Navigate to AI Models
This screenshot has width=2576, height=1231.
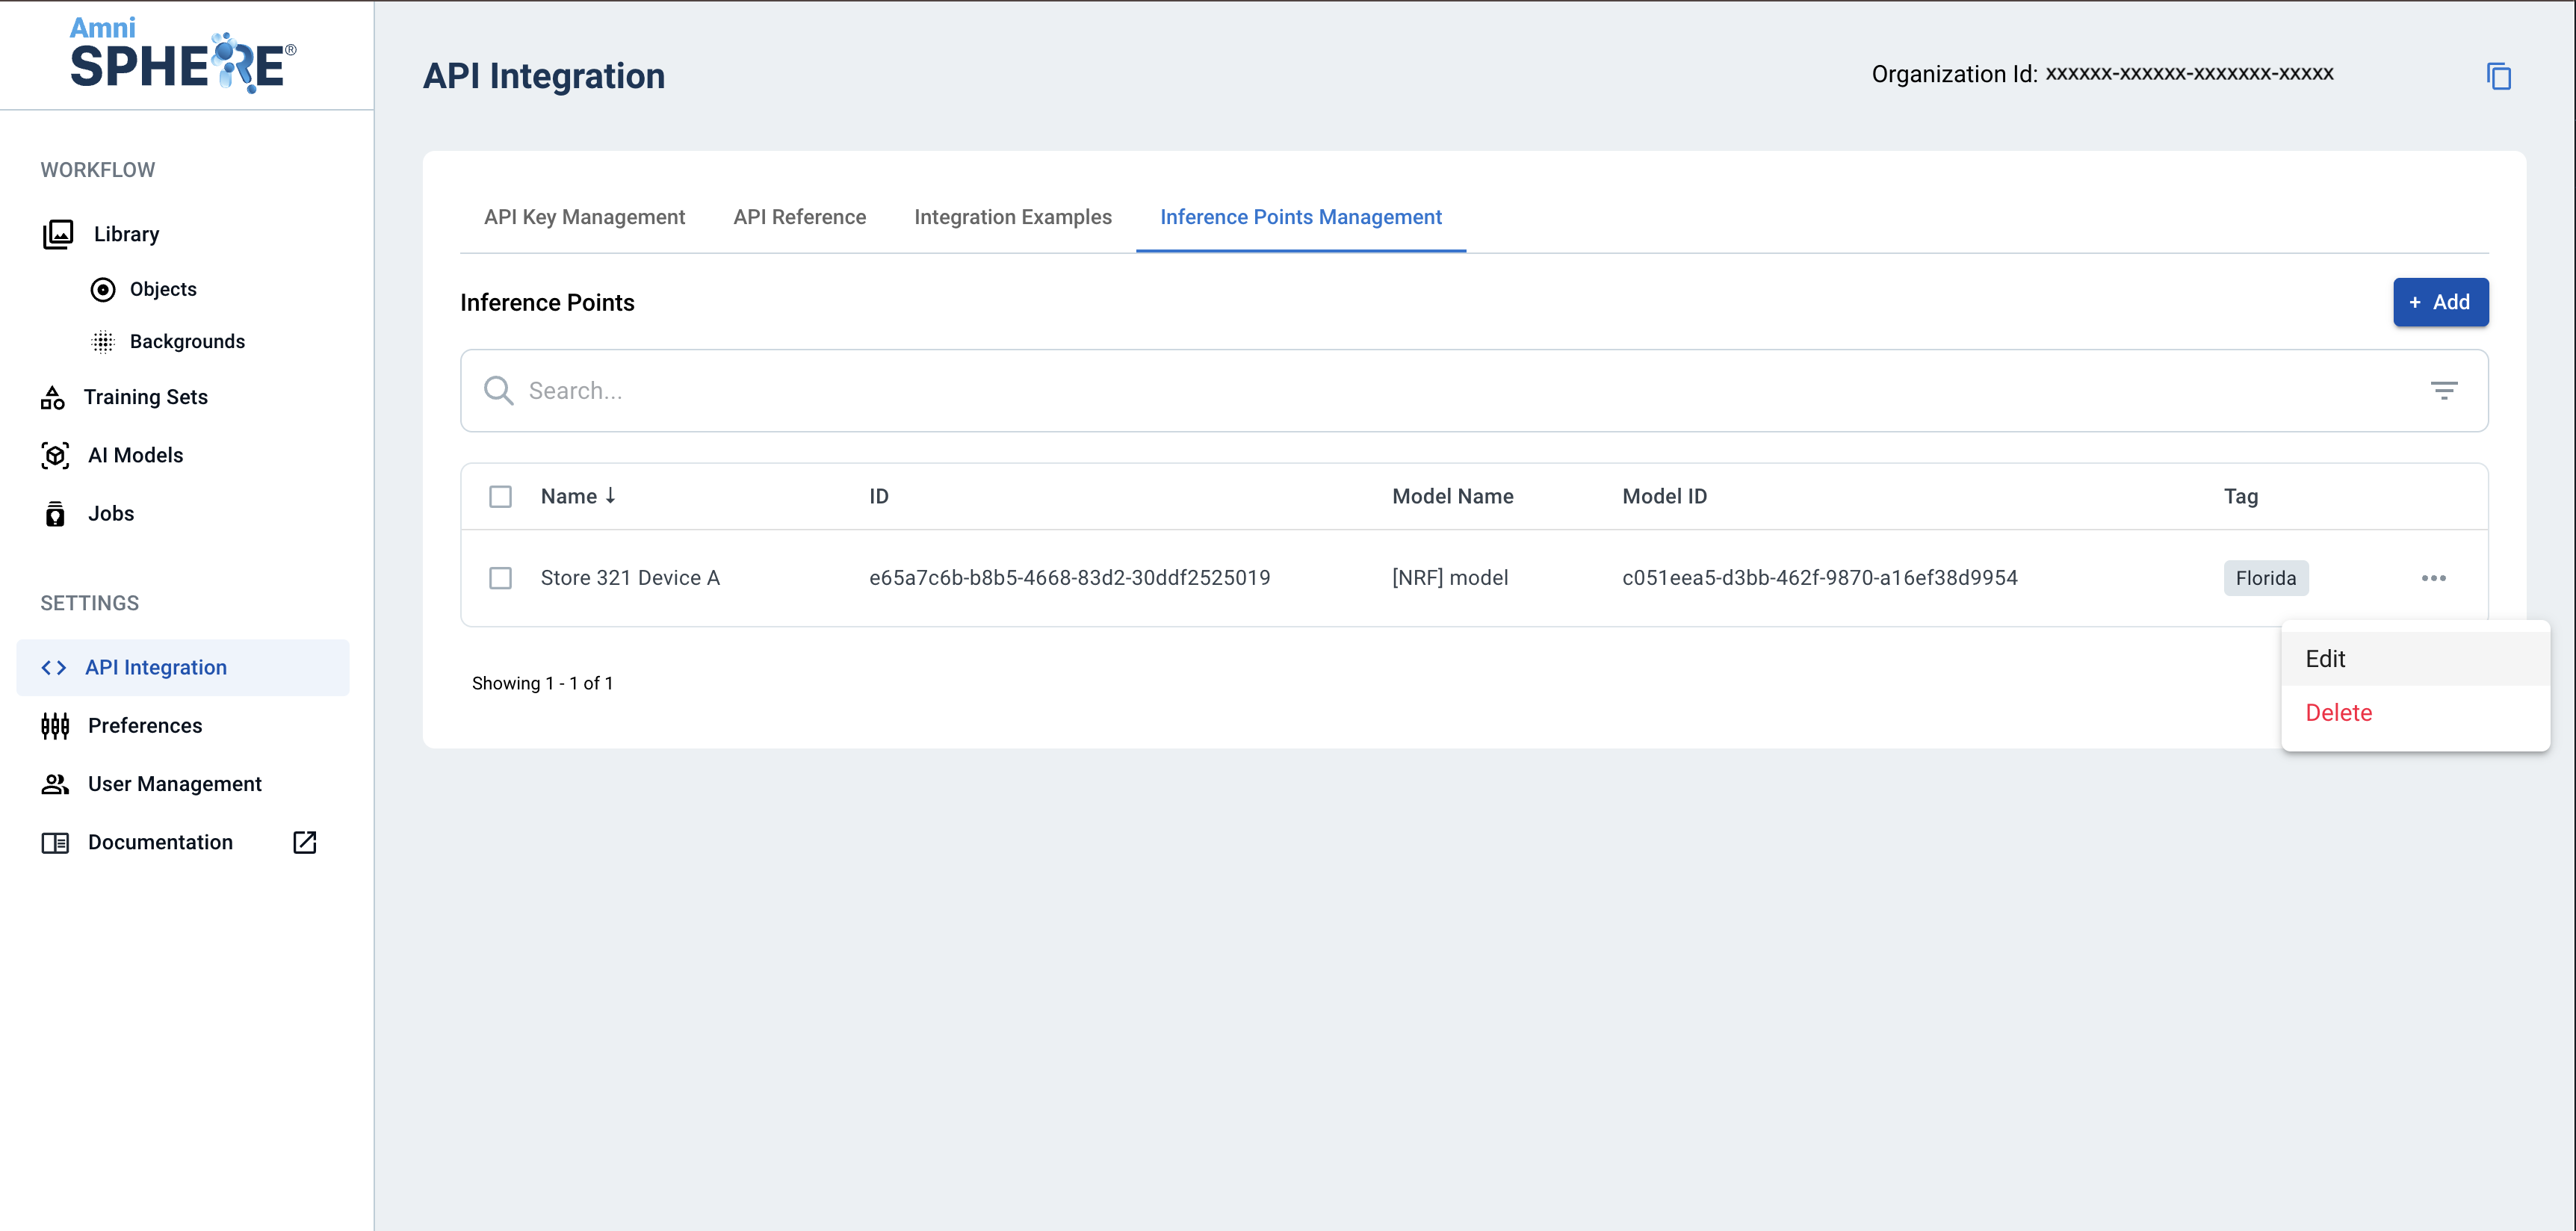click(135, 455)
